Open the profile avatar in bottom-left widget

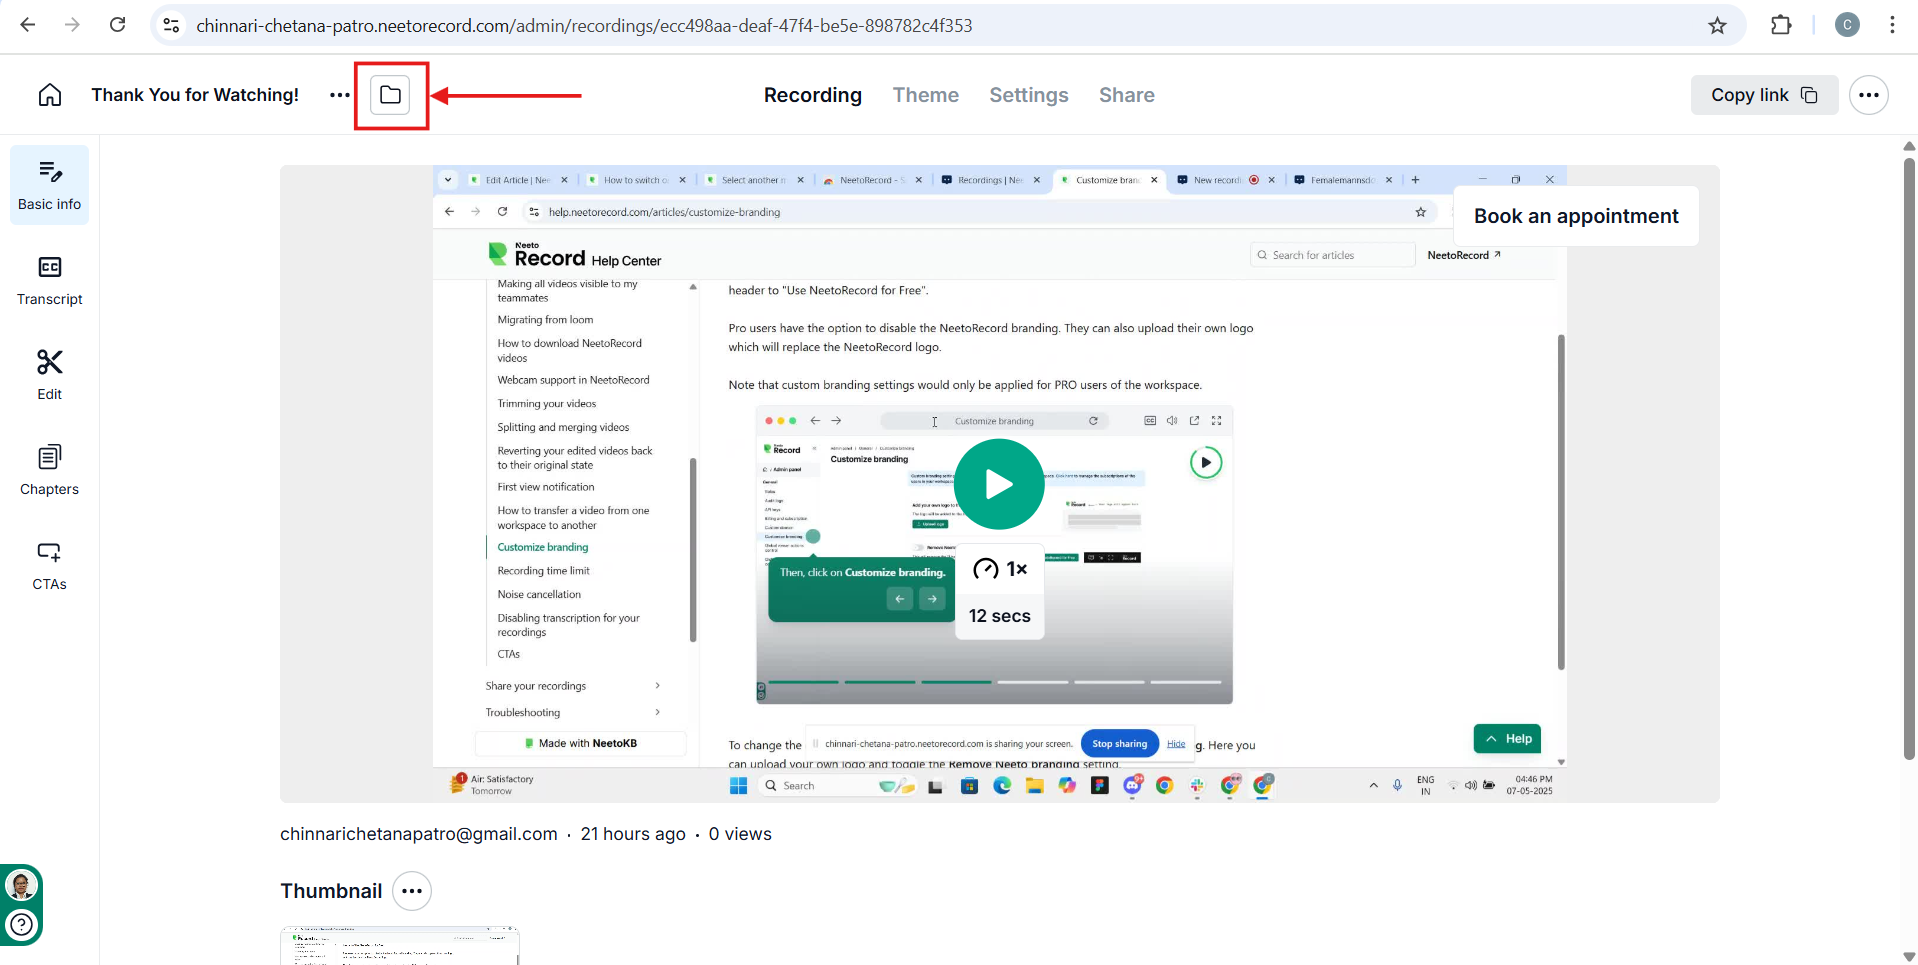coord(21,885)
